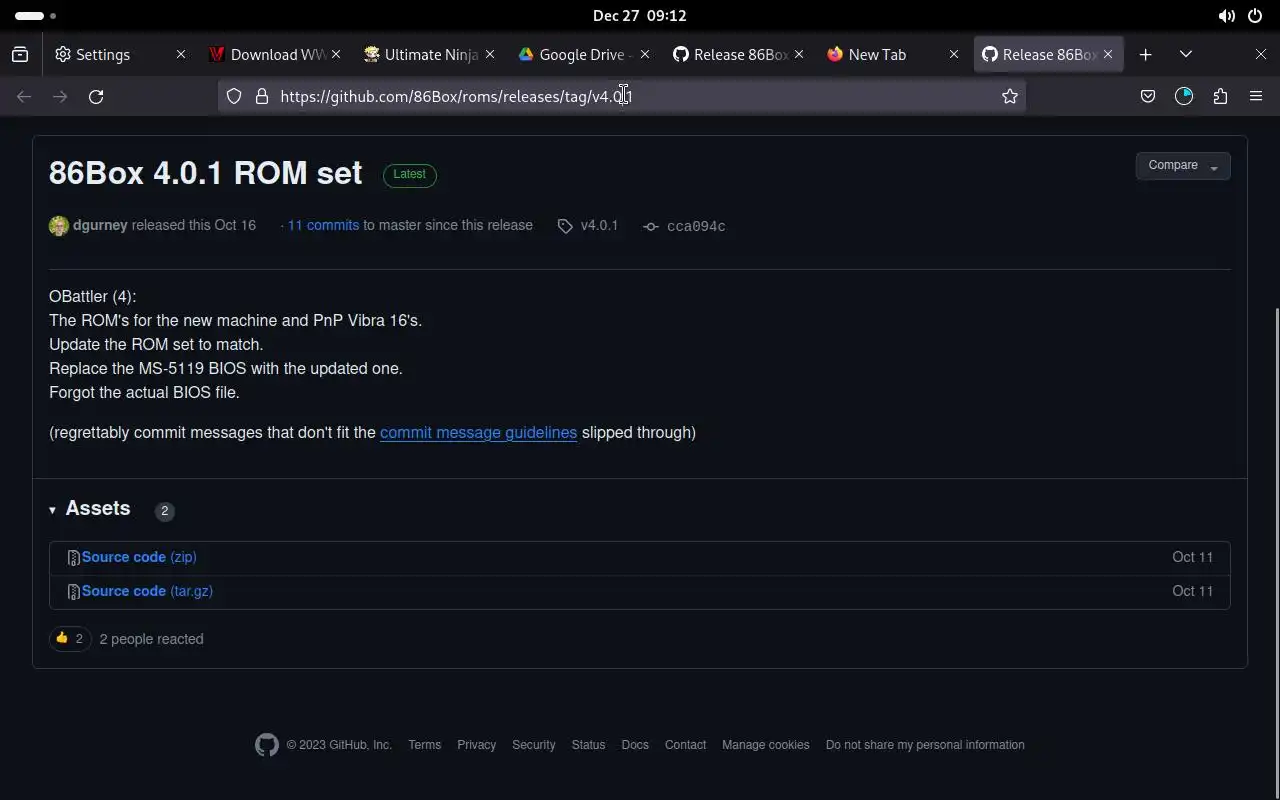This screenshot has width=1280, height=800.
Task: Go forward using the forward arrow
Action: click(x=60, y=96)
